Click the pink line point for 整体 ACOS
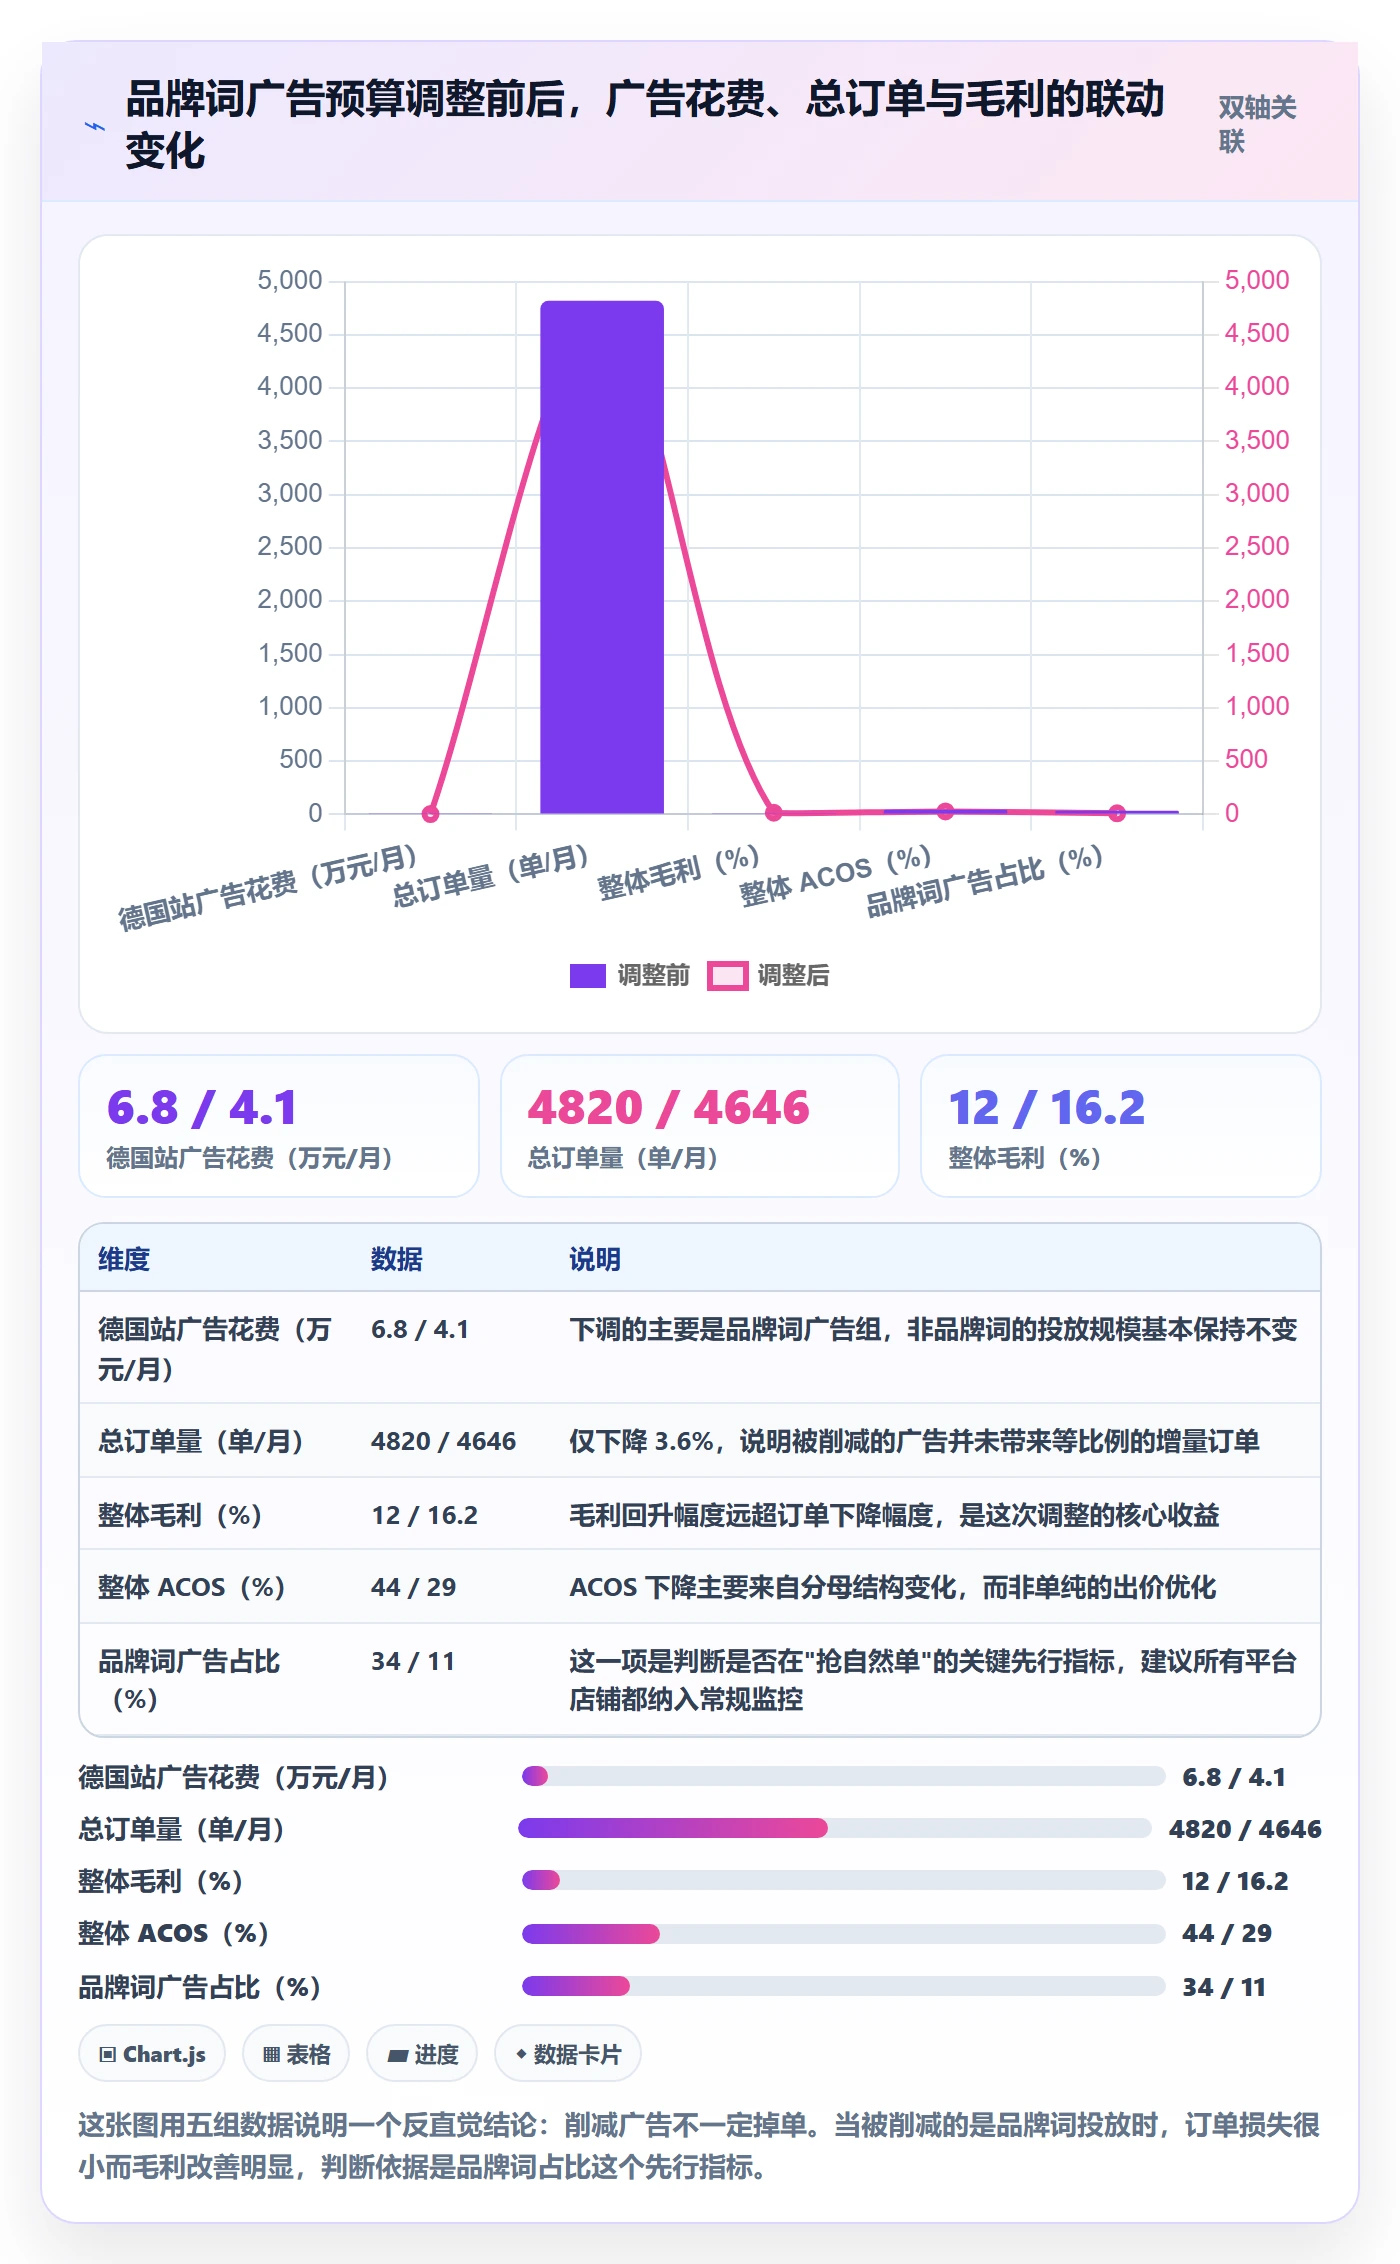Viewport: 1400px width, 2264px height. 945,811
